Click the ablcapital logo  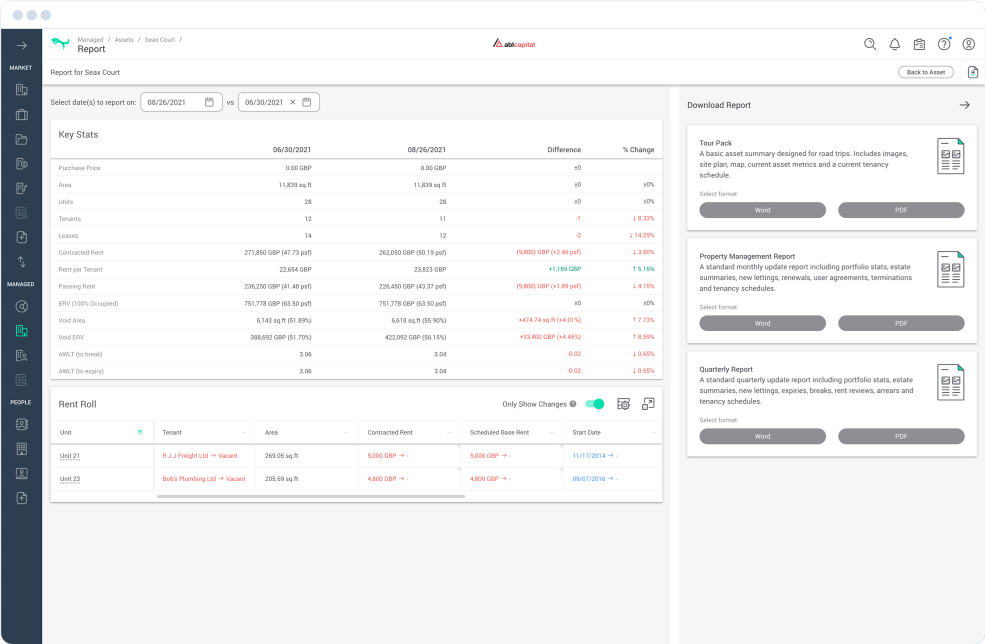pyautogui.click(x=513, y=43)
